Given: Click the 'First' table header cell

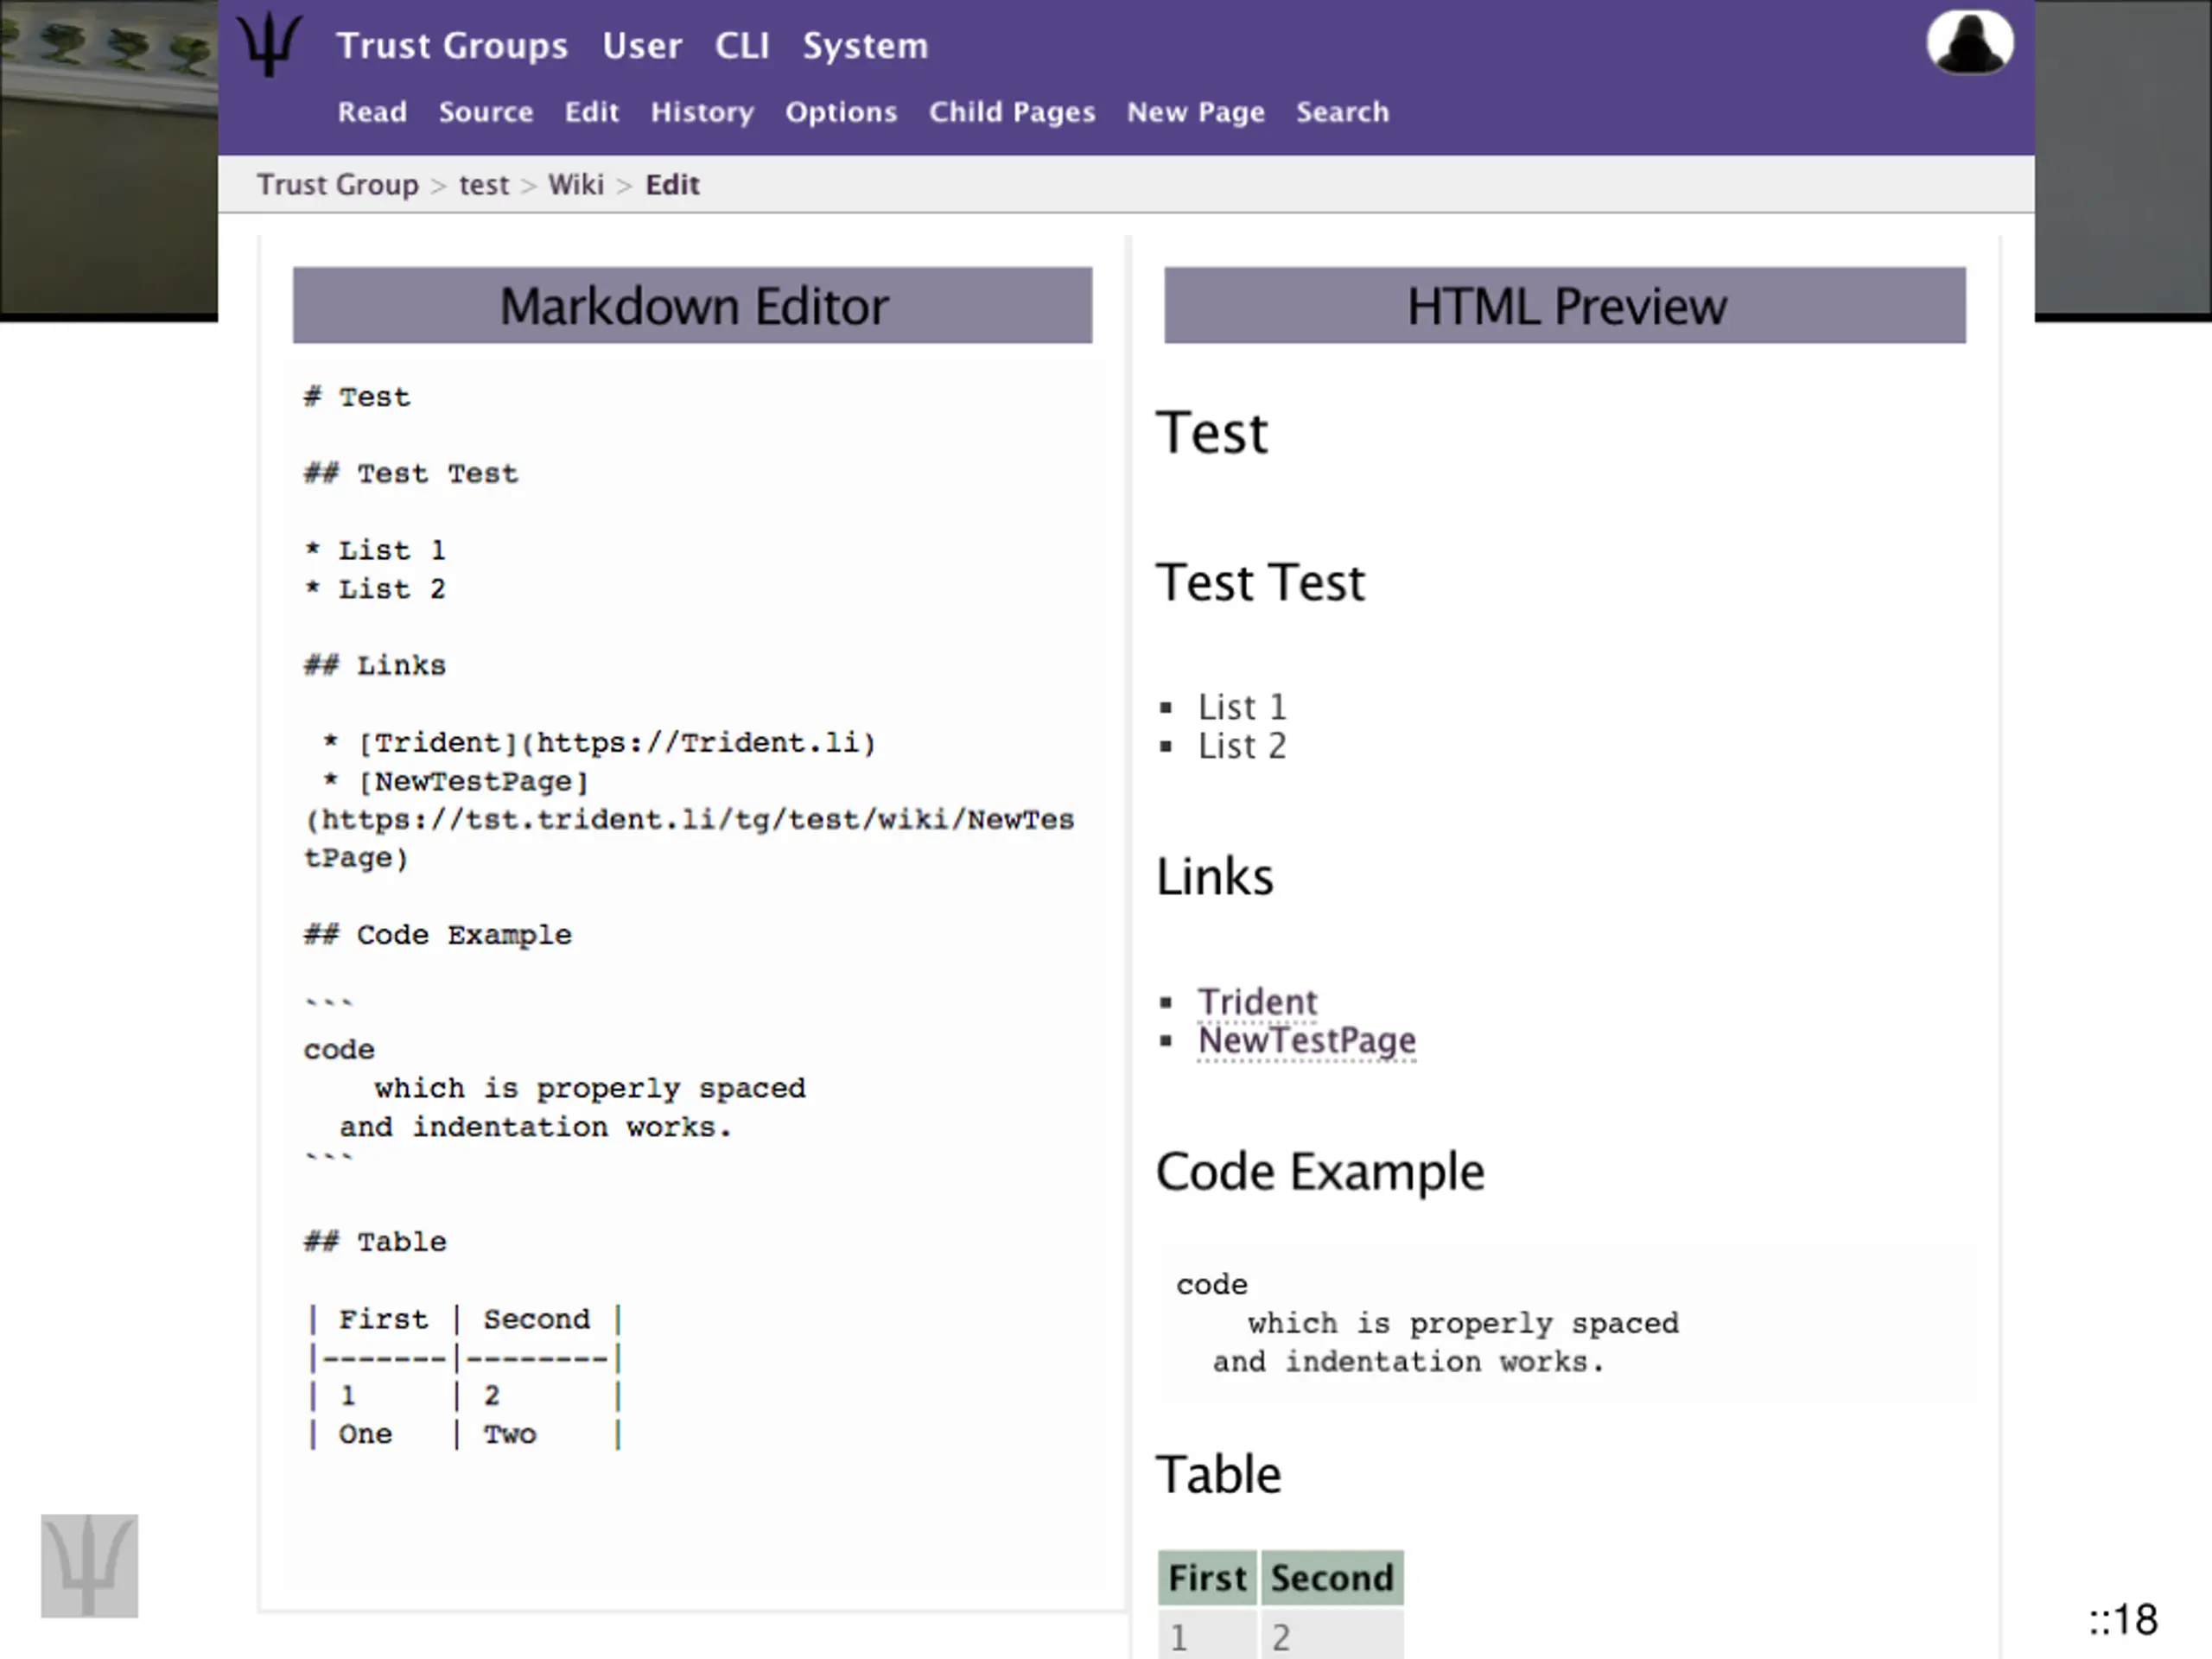Looking at the screenshot, I should tap(1207, 1578).
